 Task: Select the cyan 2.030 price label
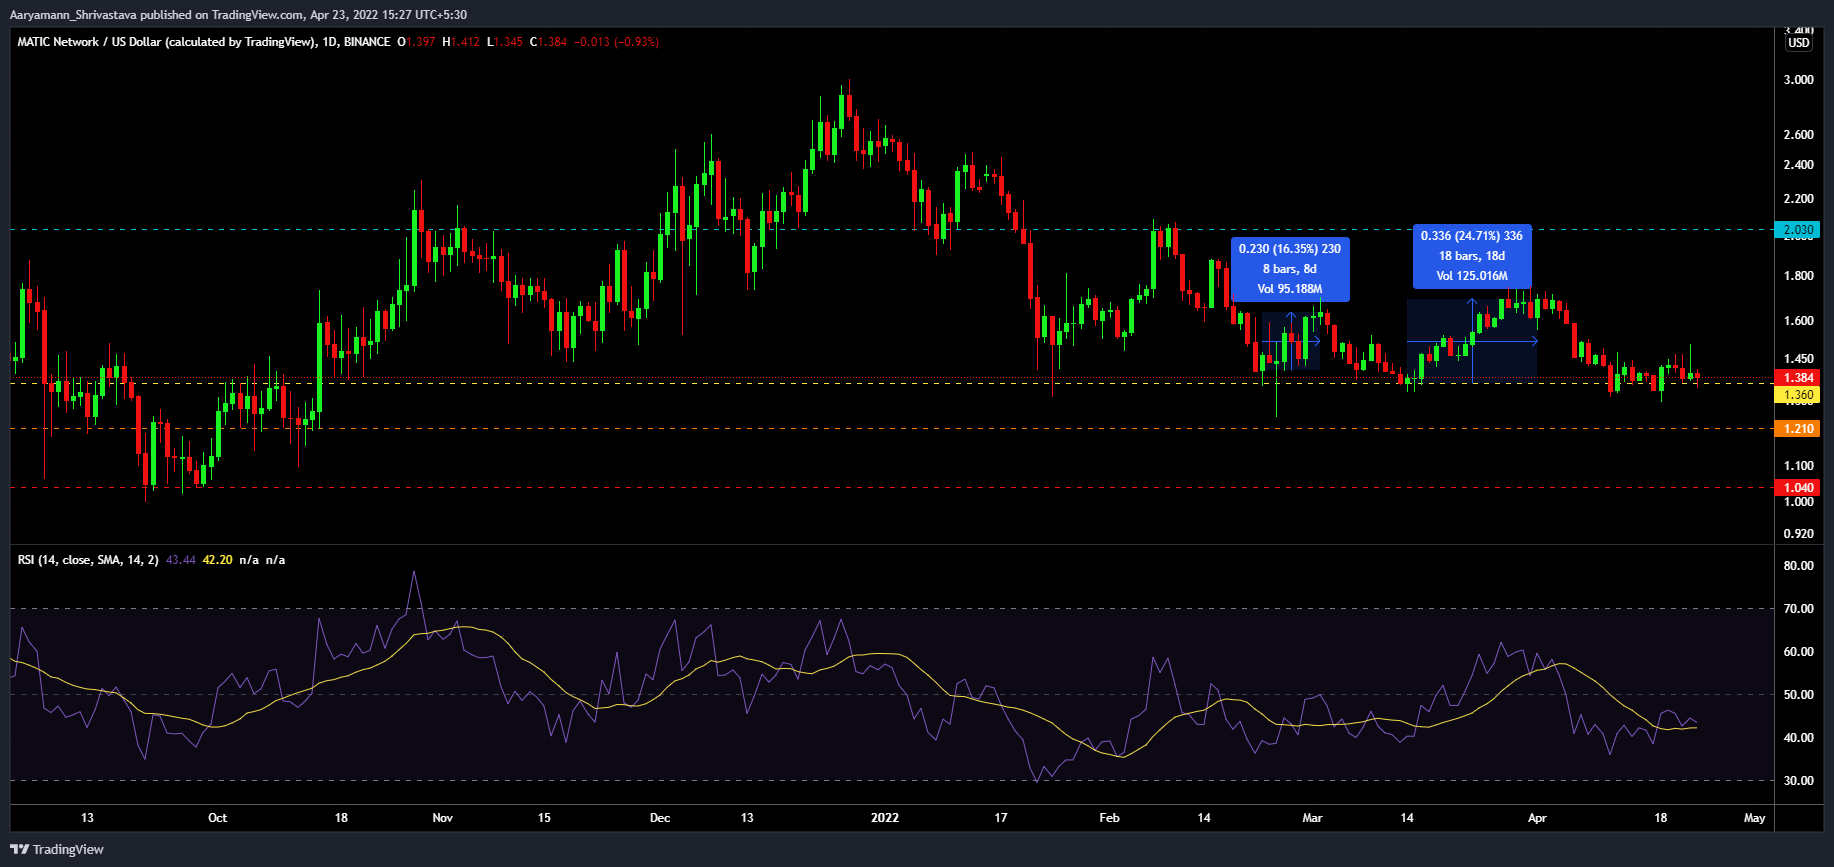tap(1798, 229)
